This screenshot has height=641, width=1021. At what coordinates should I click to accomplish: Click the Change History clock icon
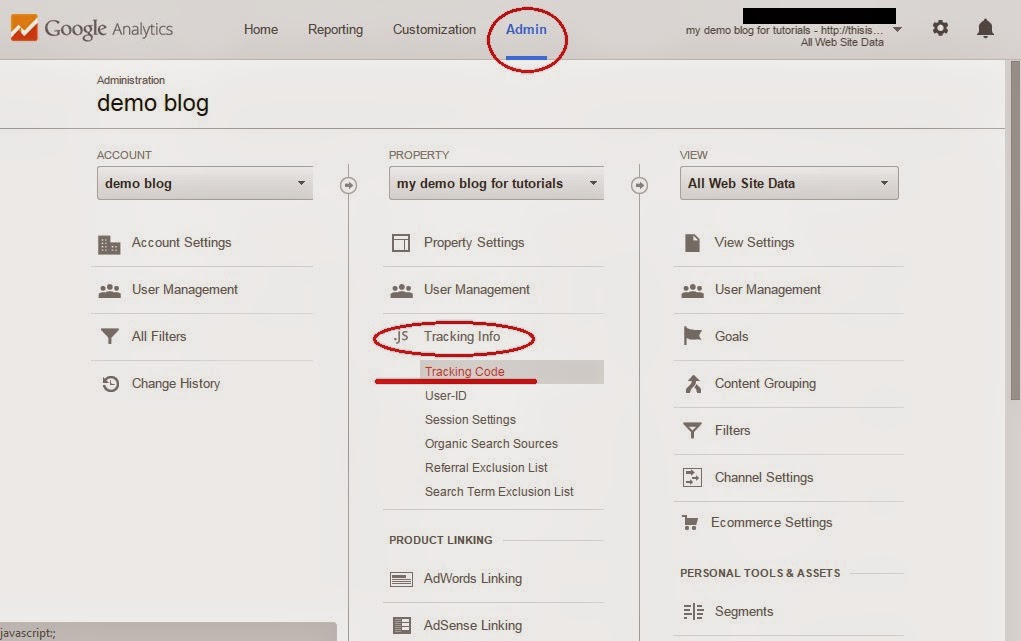pyautogui.click(x=111, y=384)
